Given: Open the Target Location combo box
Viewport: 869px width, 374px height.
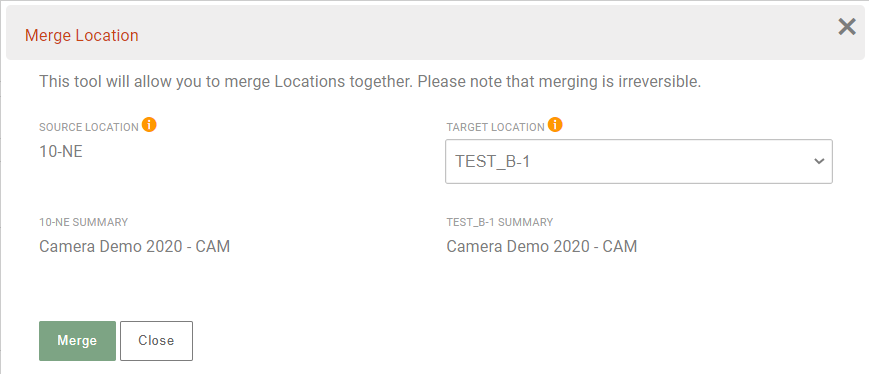Looking at the screenshot, I should click(638, 161).
